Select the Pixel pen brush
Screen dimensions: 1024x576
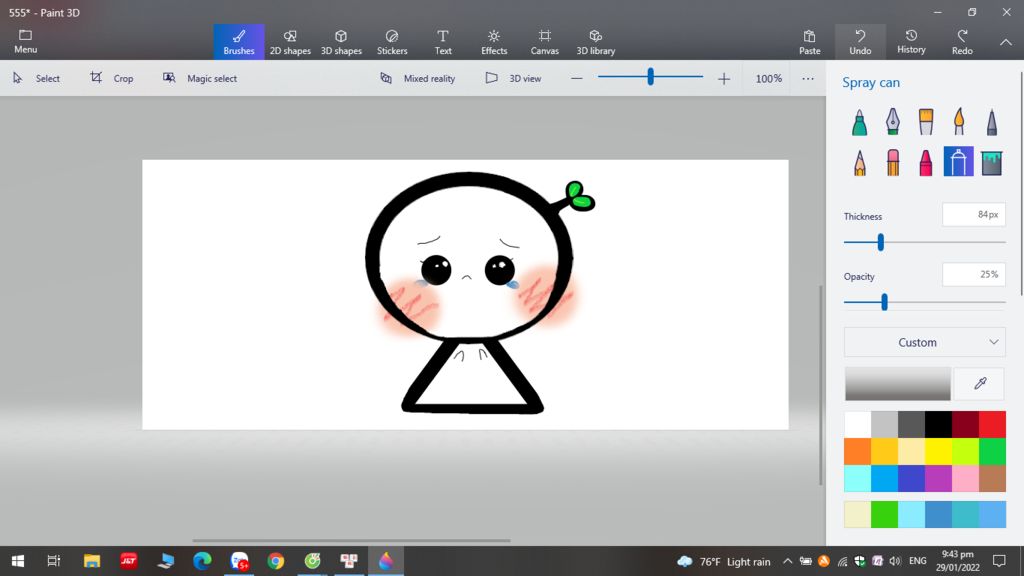coord(991,122)
